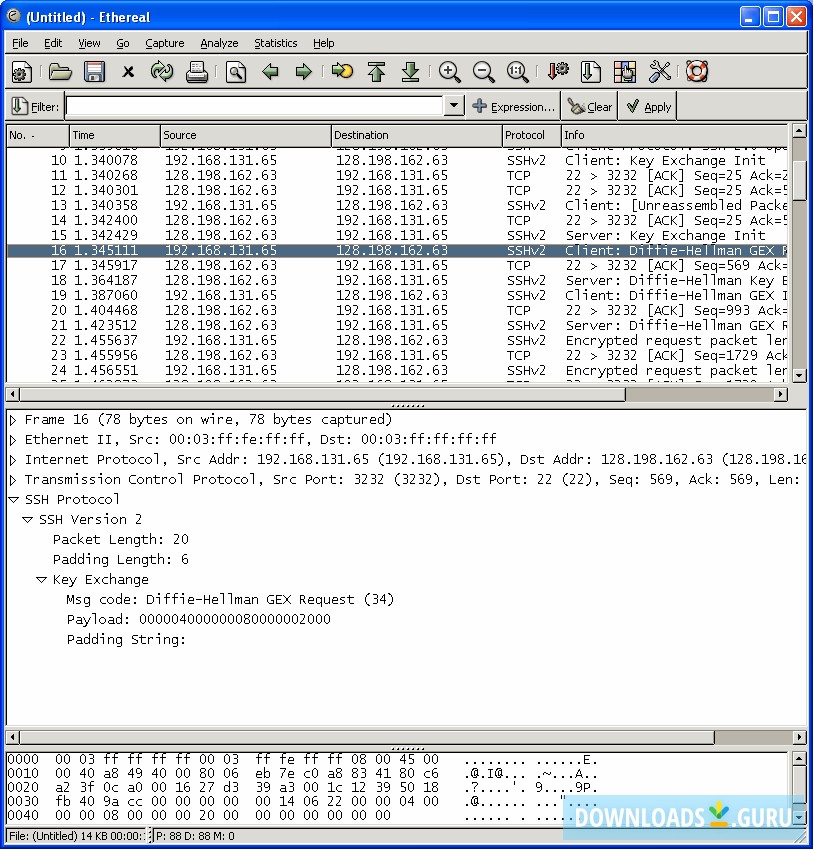Collapse the SSH Protocol node

click(14, 500)
